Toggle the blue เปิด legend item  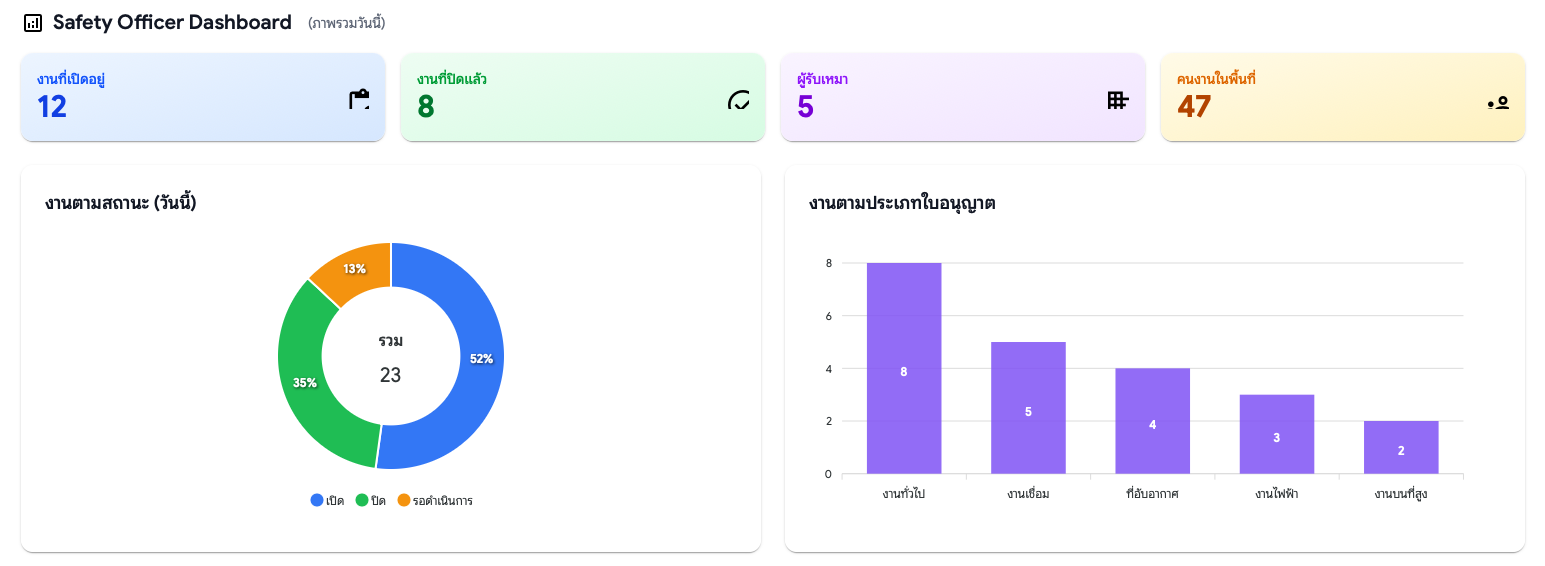(x=327, y=500)
